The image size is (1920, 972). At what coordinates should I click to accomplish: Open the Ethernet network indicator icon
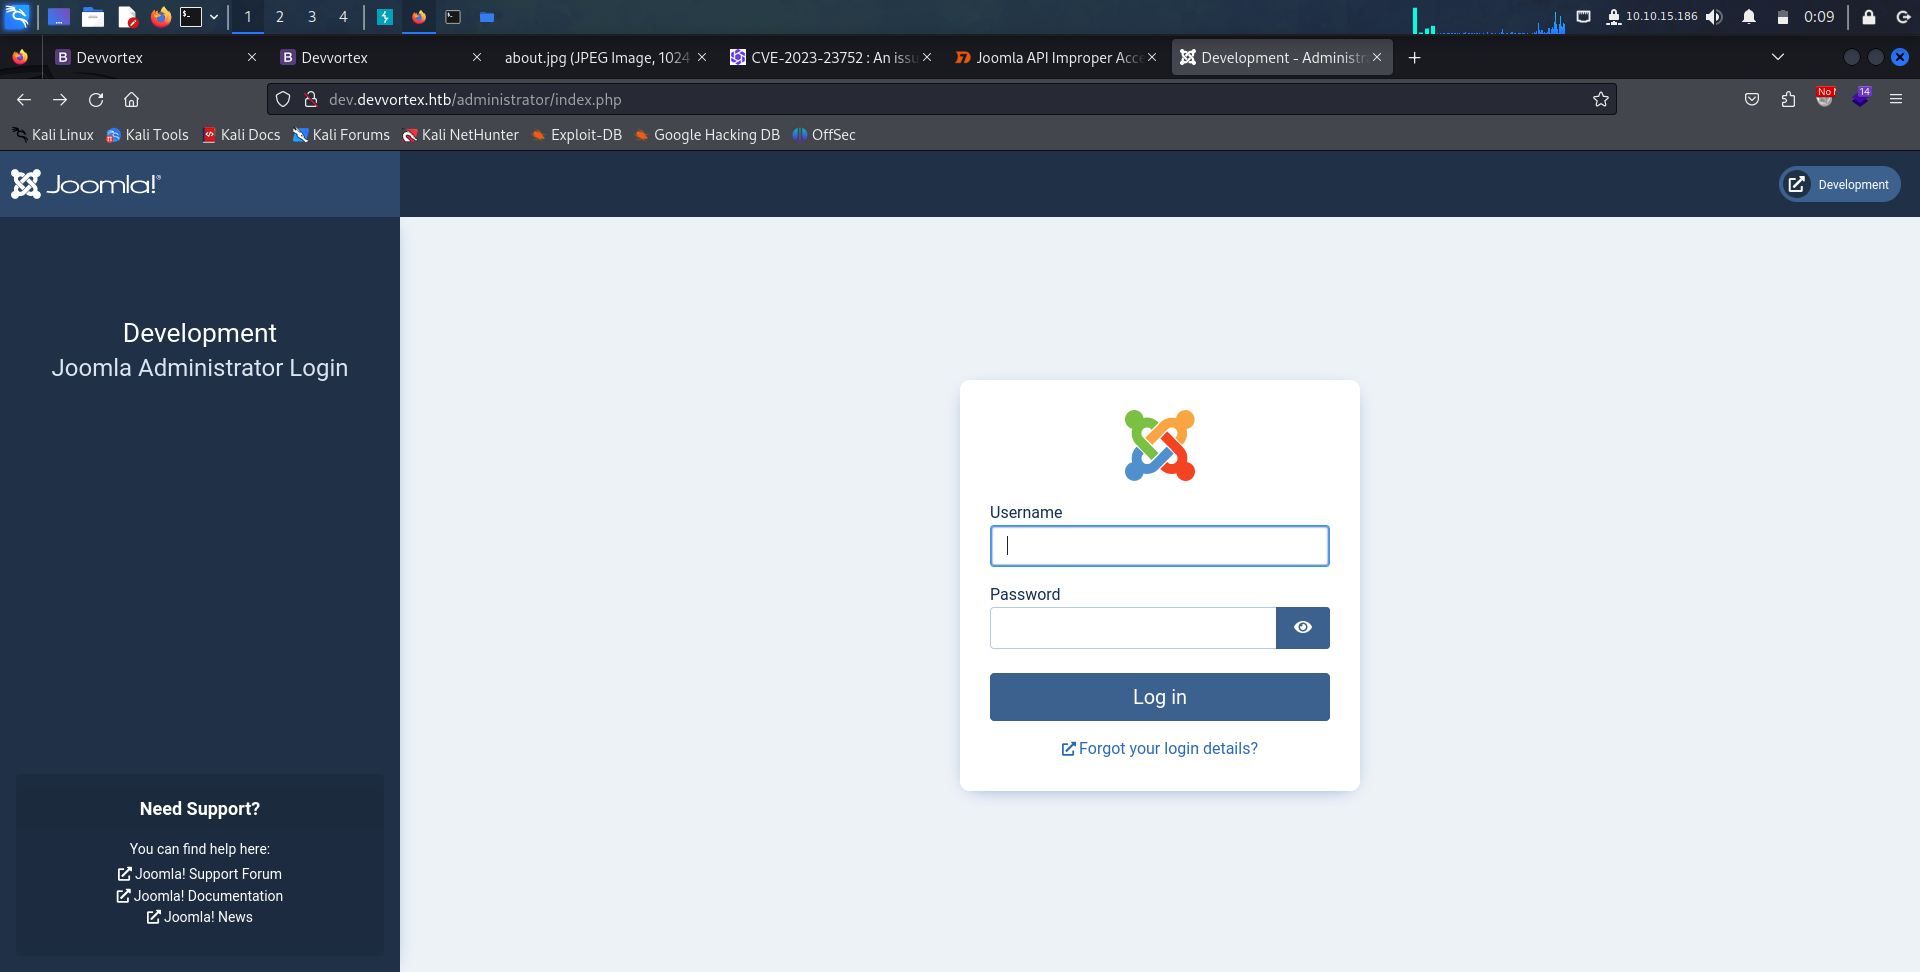[x=1583, y=16]
